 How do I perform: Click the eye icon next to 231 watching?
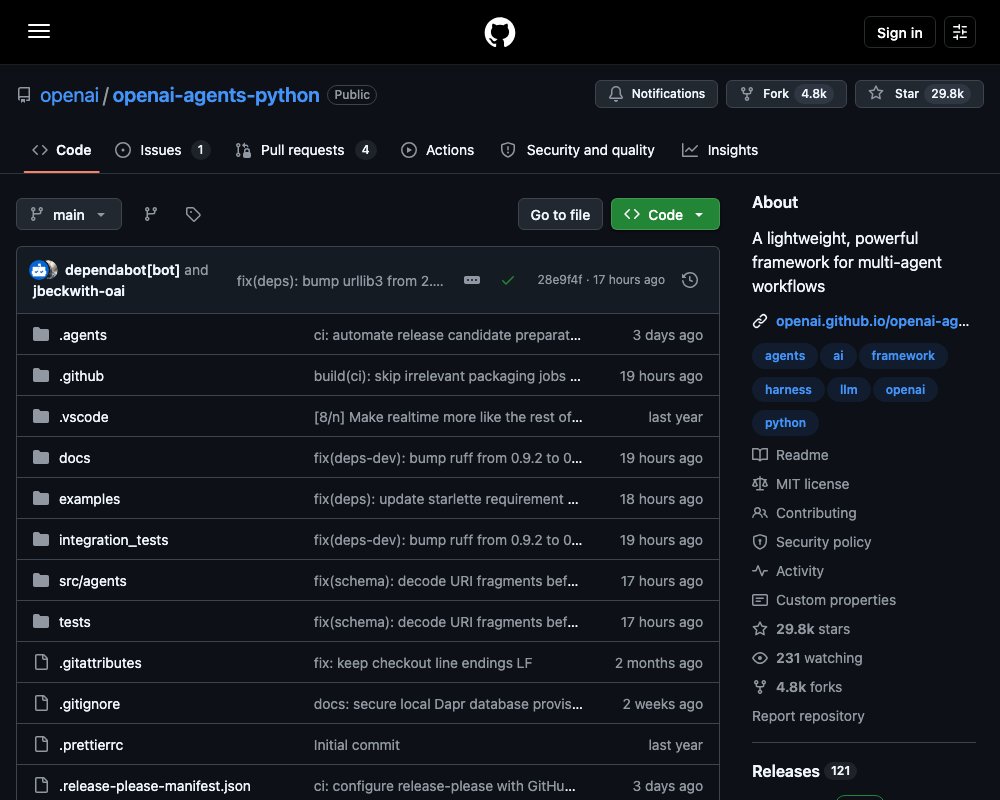(760, 658)
